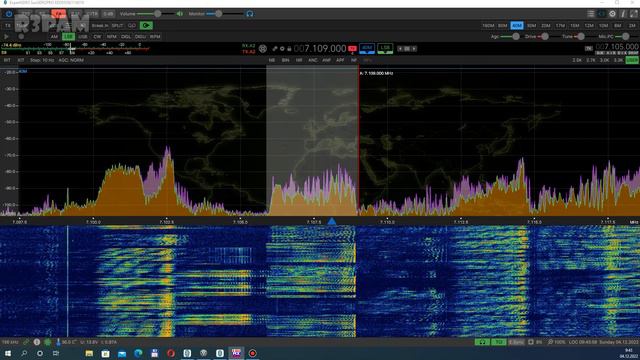
Task: Open LSB mode dropdown near frequency
Action: [385, 49]
